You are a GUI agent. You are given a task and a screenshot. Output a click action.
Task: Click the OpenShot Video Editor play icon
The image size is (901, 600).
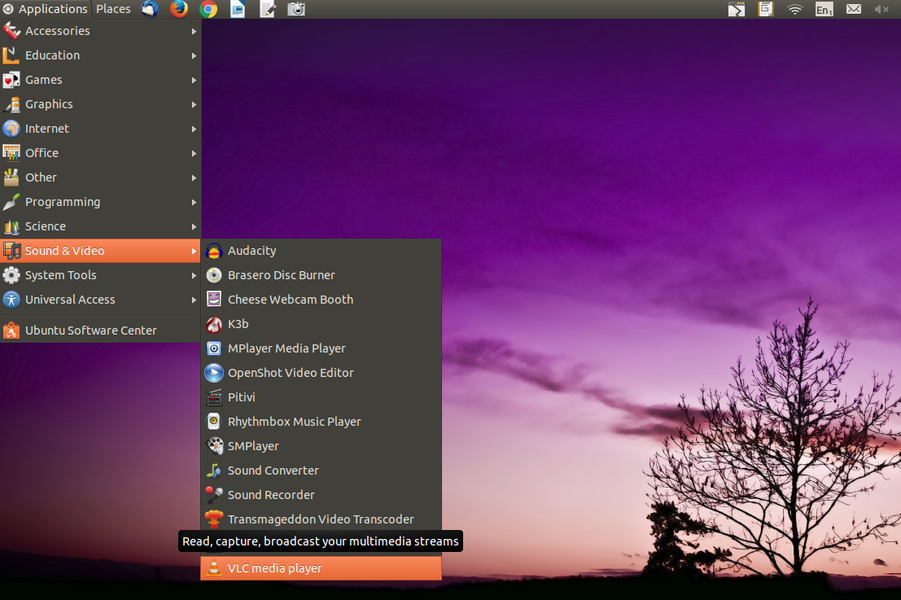(x=214, y=373)
